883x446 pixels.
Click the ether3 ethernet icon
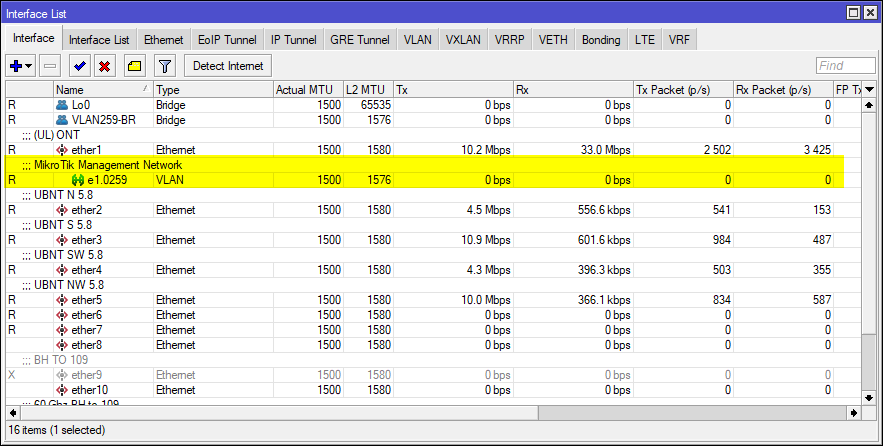62,240
